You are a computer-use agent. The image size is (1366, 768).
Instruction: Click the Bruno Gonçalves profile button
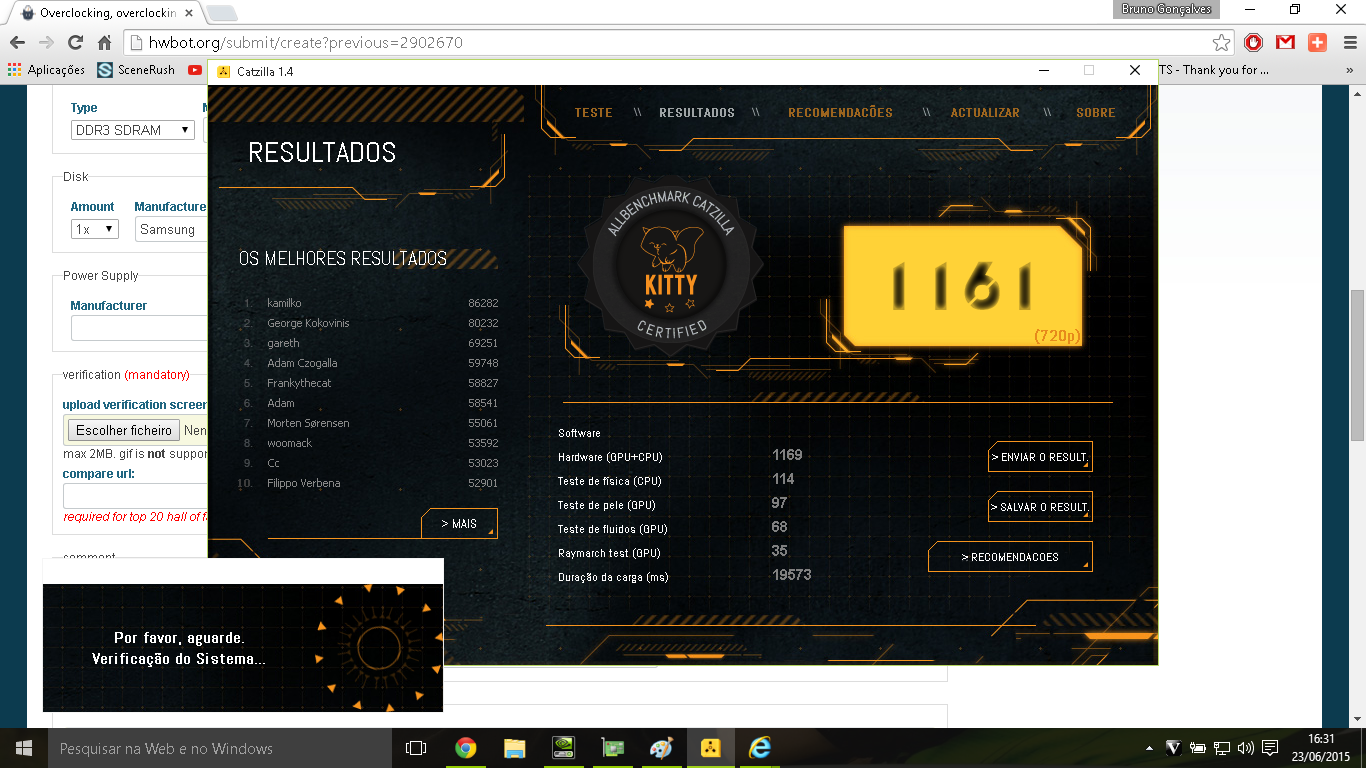(x=1168, y=9)
